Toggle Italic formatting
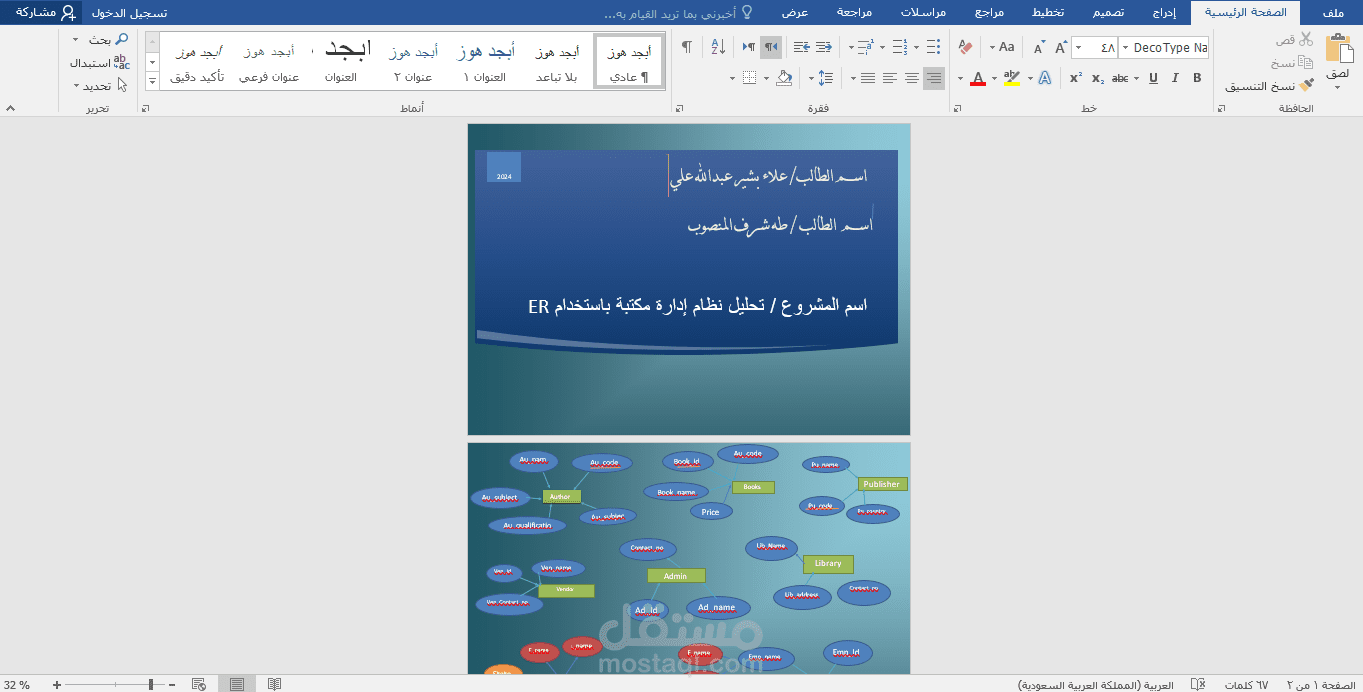This screenshot has width=1363, height=692. pyautogui.click(x=1175, y=78)
